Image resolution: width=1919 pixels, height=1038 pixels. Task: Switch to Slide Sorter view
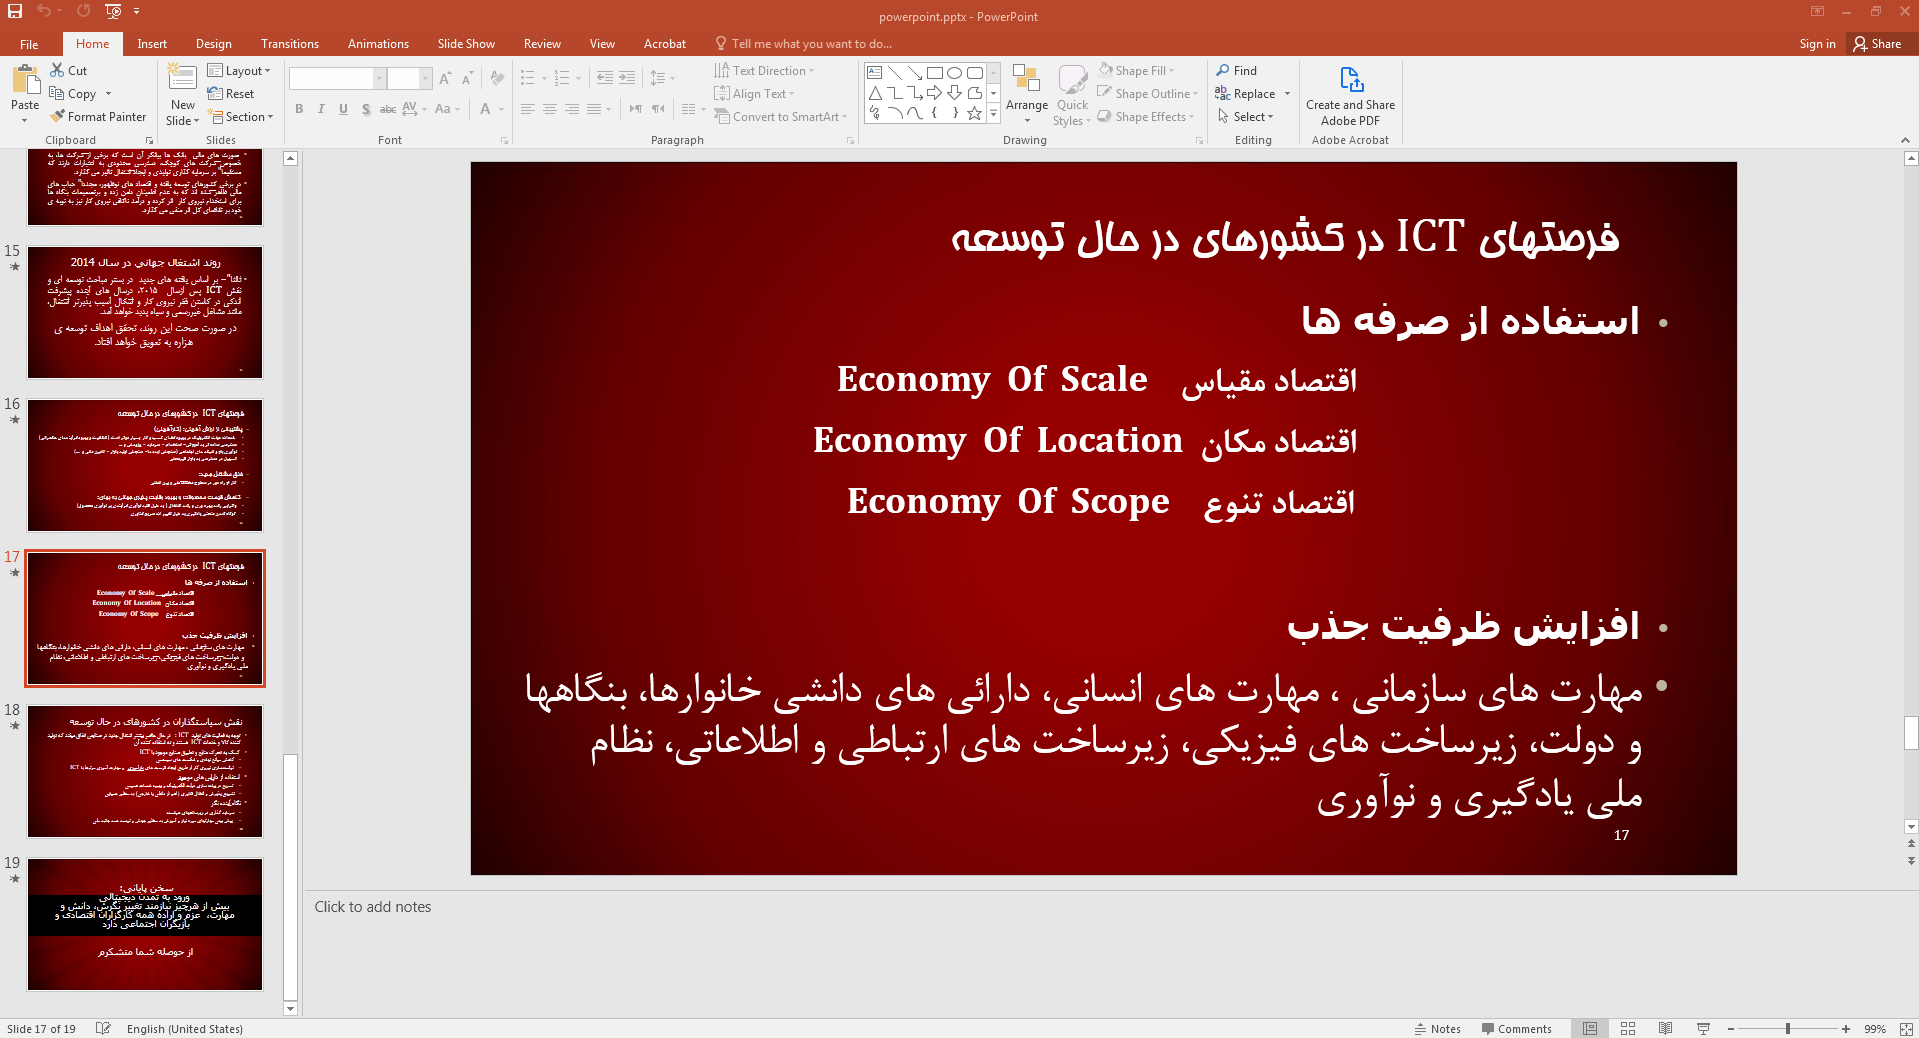(1627, 1029)
